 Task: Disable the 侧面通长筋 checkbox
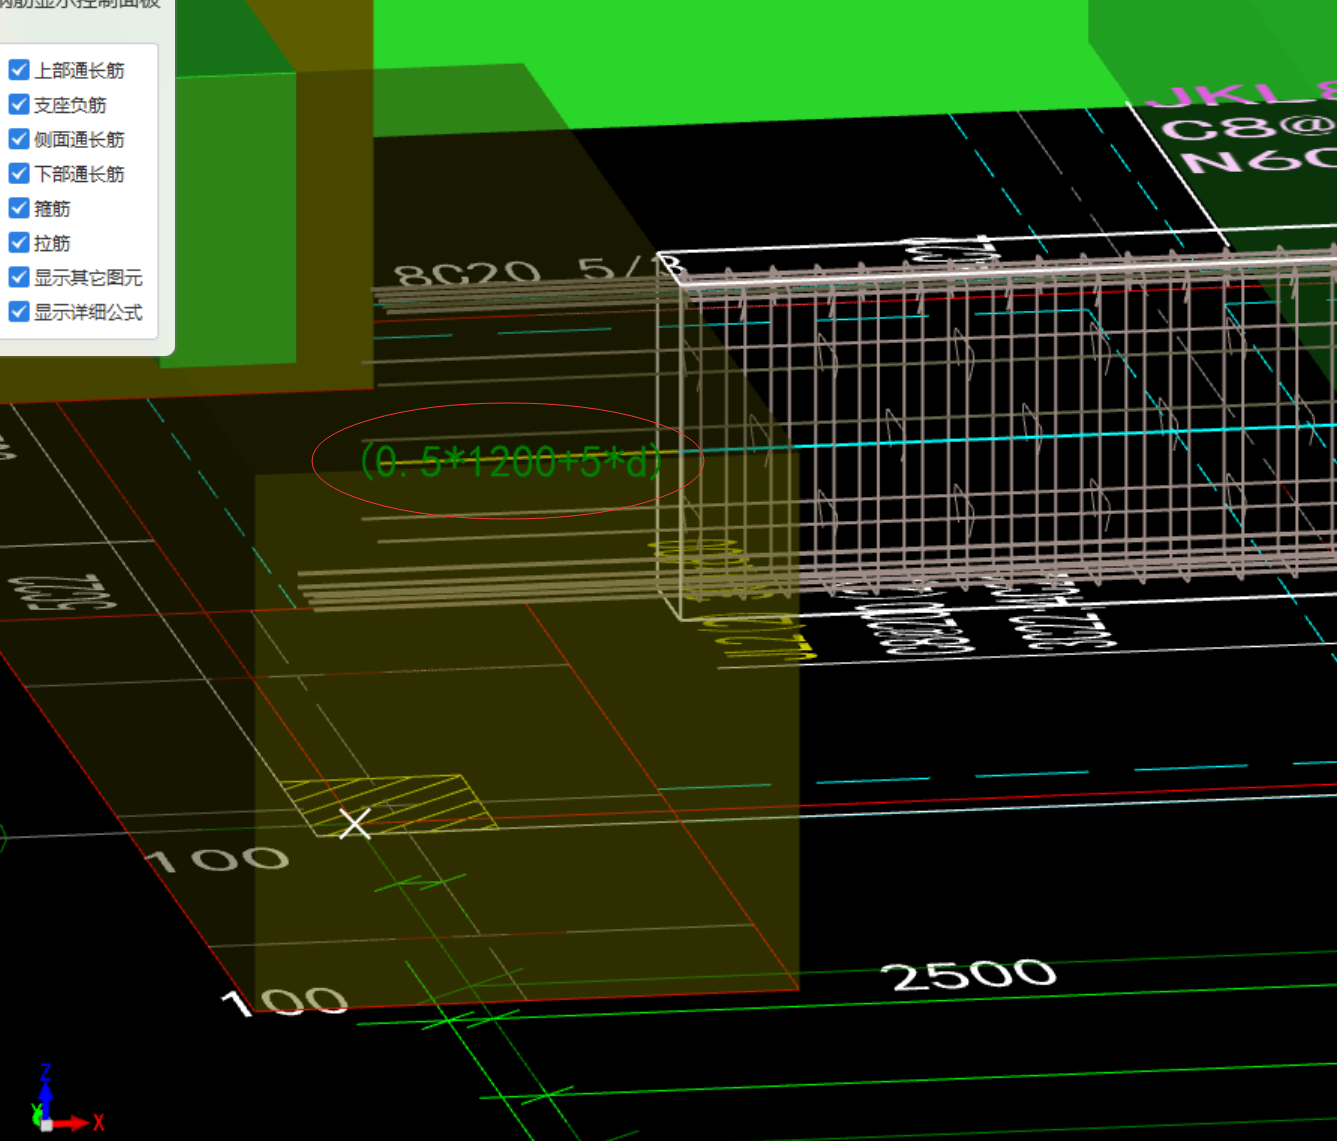click(19, 139)
